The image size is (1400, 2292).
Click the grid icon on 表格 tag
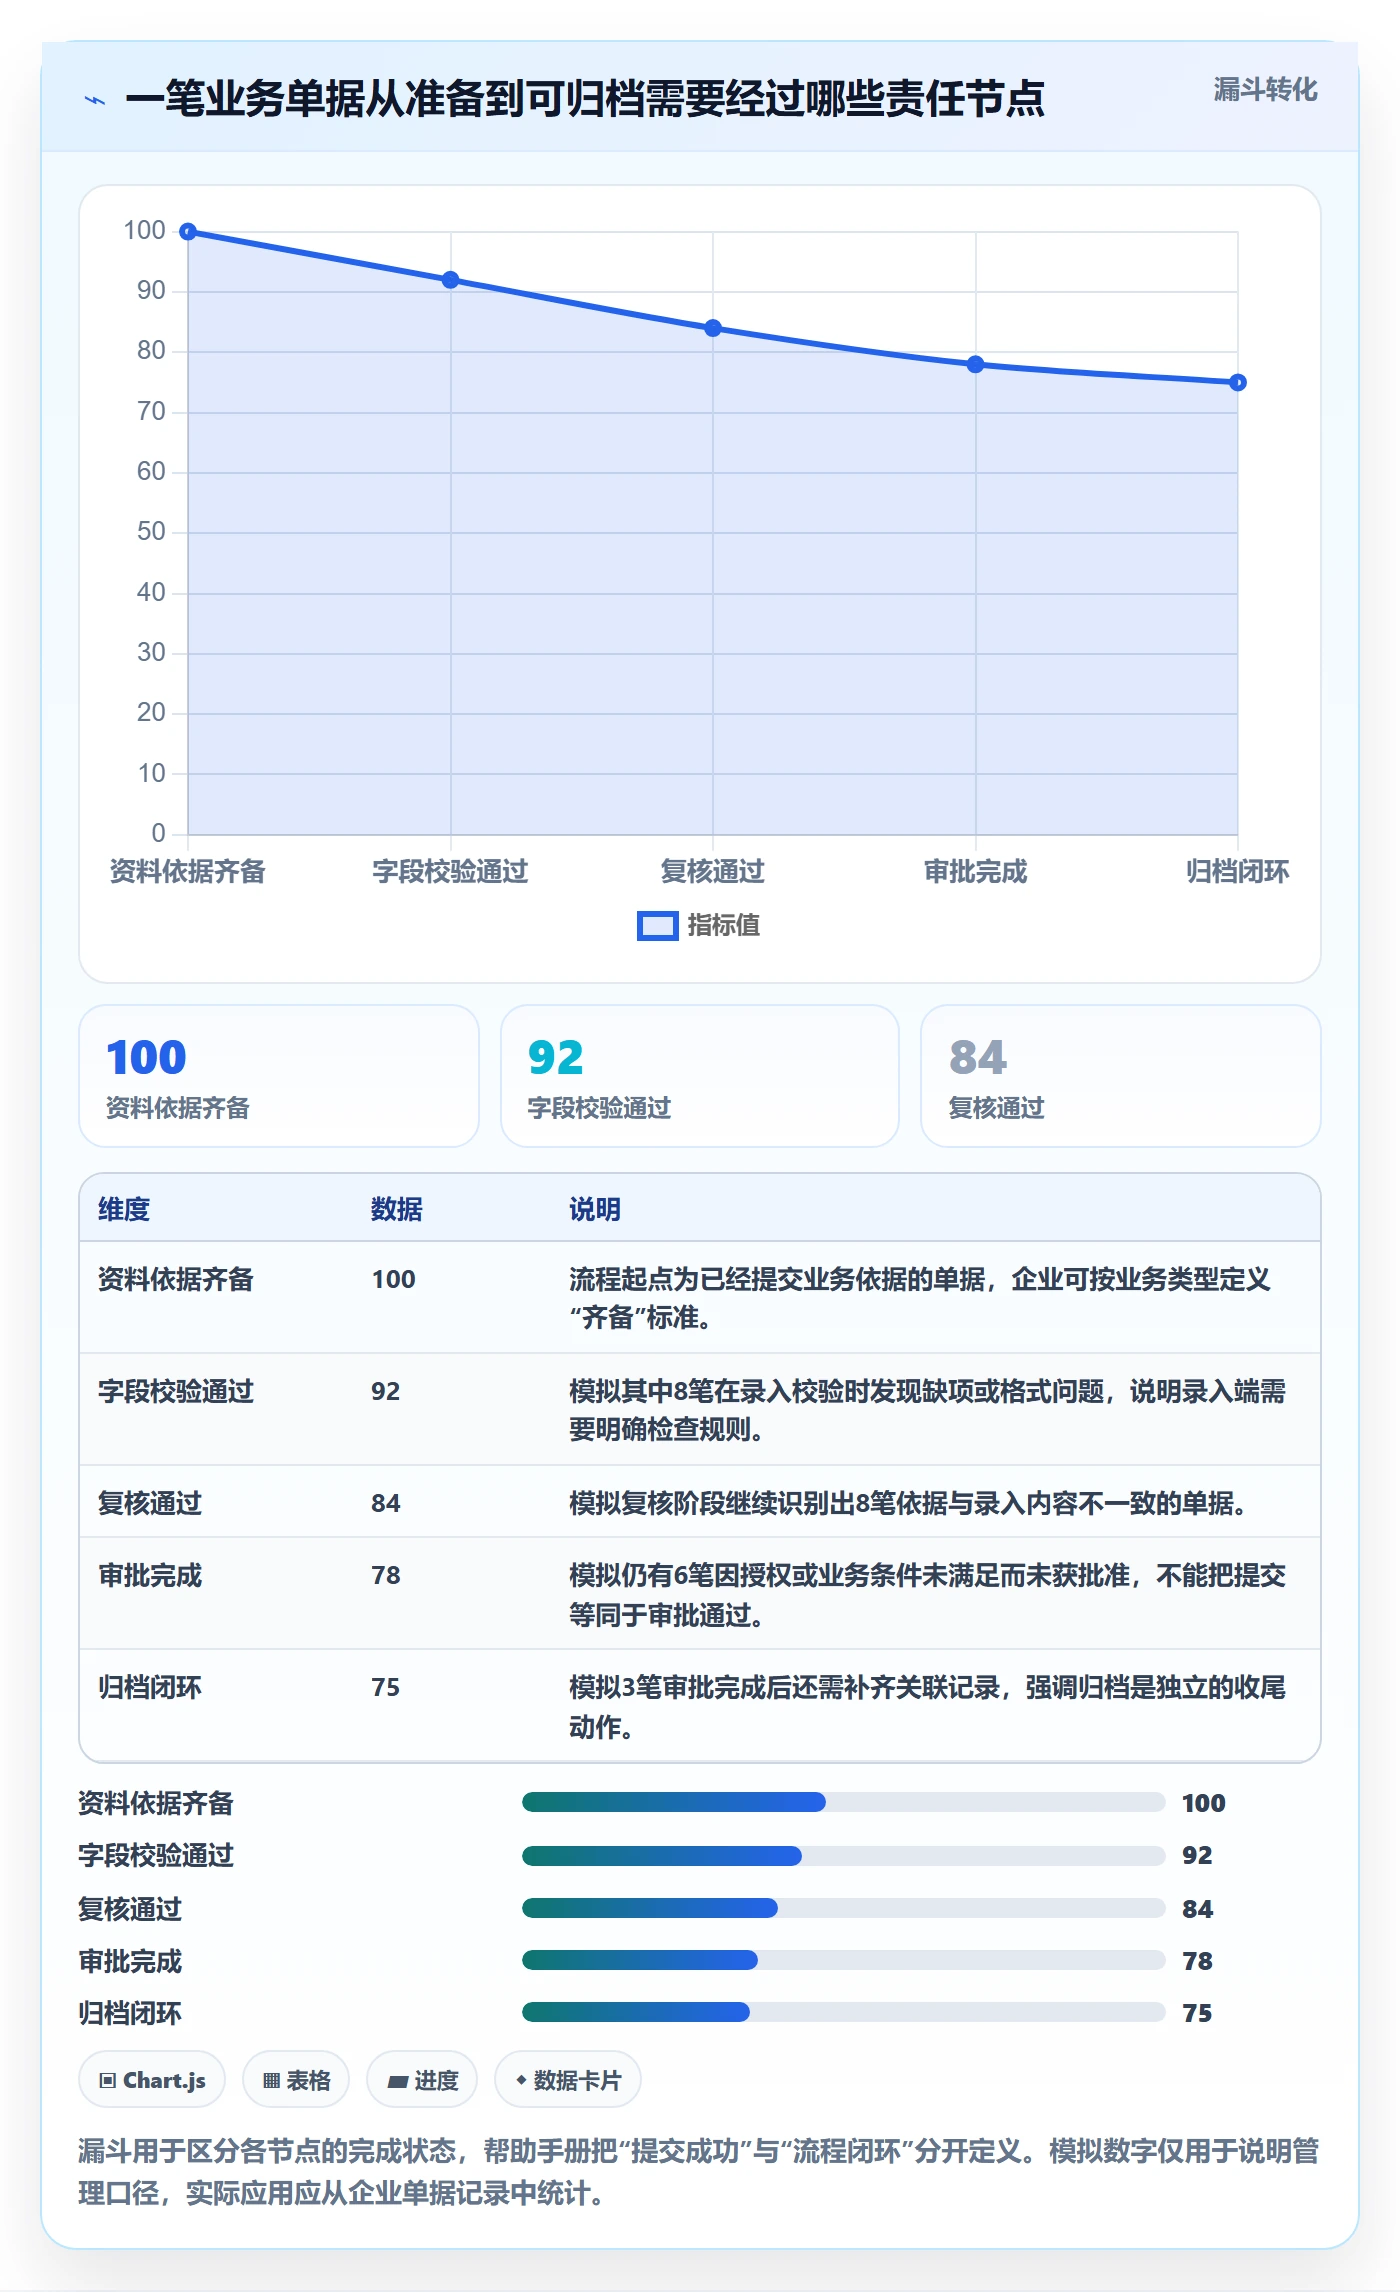click(x=271, y=2081)
